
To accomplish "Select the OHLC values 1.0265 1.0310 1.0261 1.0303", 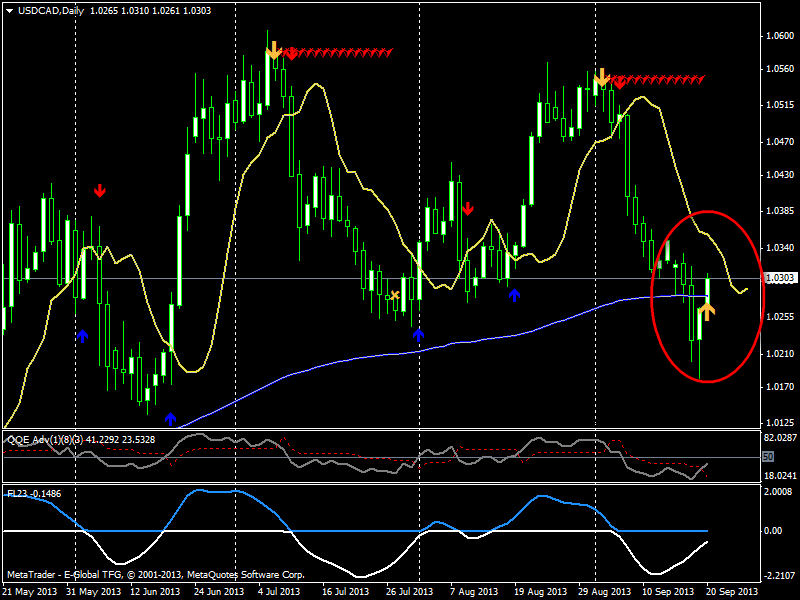I will point(151,11).
